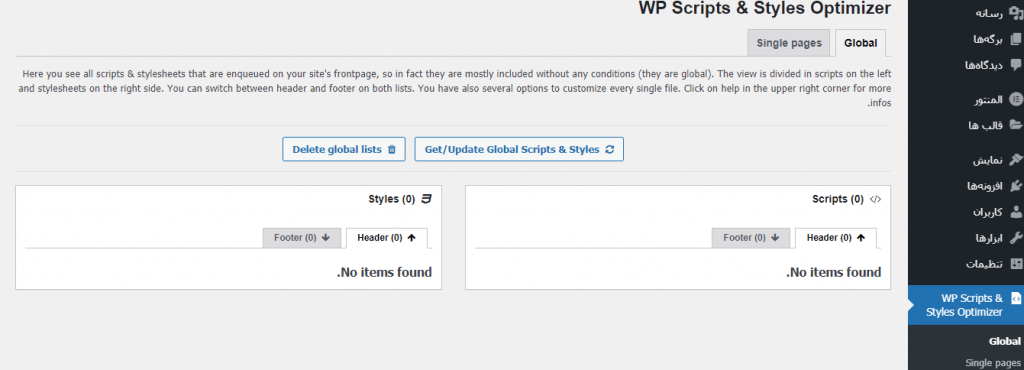This screenshot has width=1024, height=370.
Task: Click the code brackets icon beside Scripts (0)
Action: [876, 200]
